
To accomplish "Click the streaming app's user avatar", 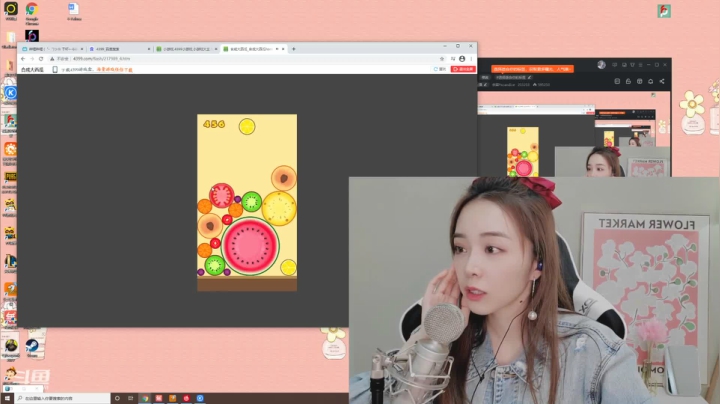I will click(x=602, y=65).
